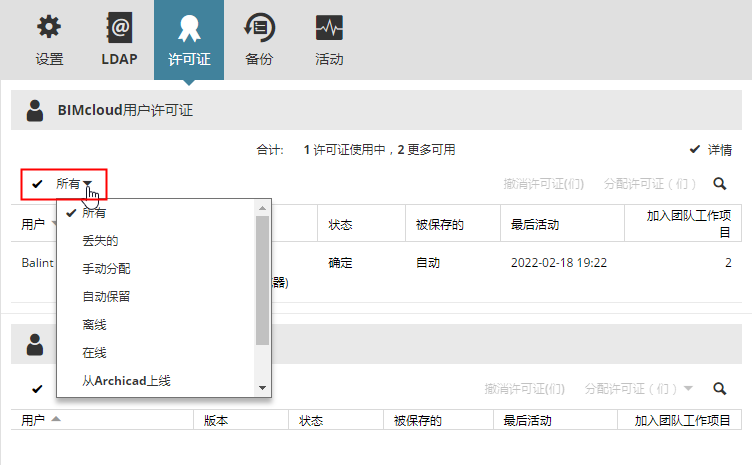Image resolution: width=752 pixels, height=465 pixels.
Task: Sort upper table by 最后活动 column
Action: pyautogui.click(x=535, y=224)
